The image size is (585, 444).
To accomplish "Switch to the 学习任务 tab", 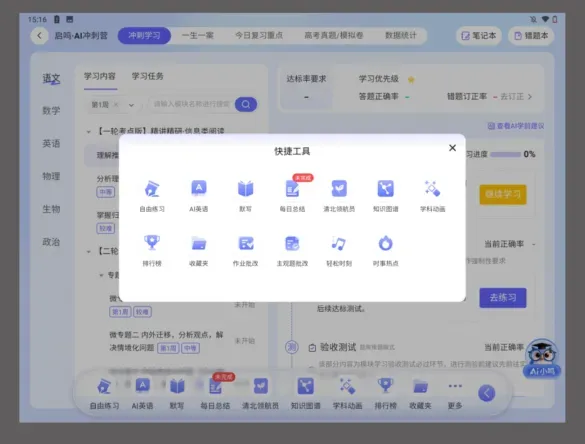I will point(148,76).
